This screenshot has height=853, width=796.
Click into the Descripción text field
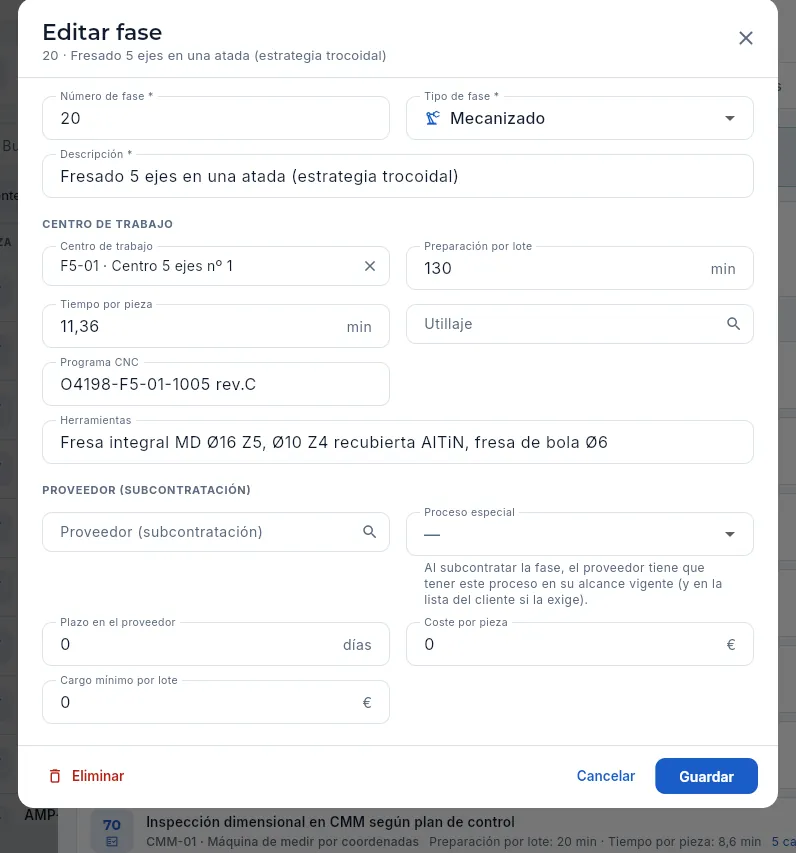(398, 176)
